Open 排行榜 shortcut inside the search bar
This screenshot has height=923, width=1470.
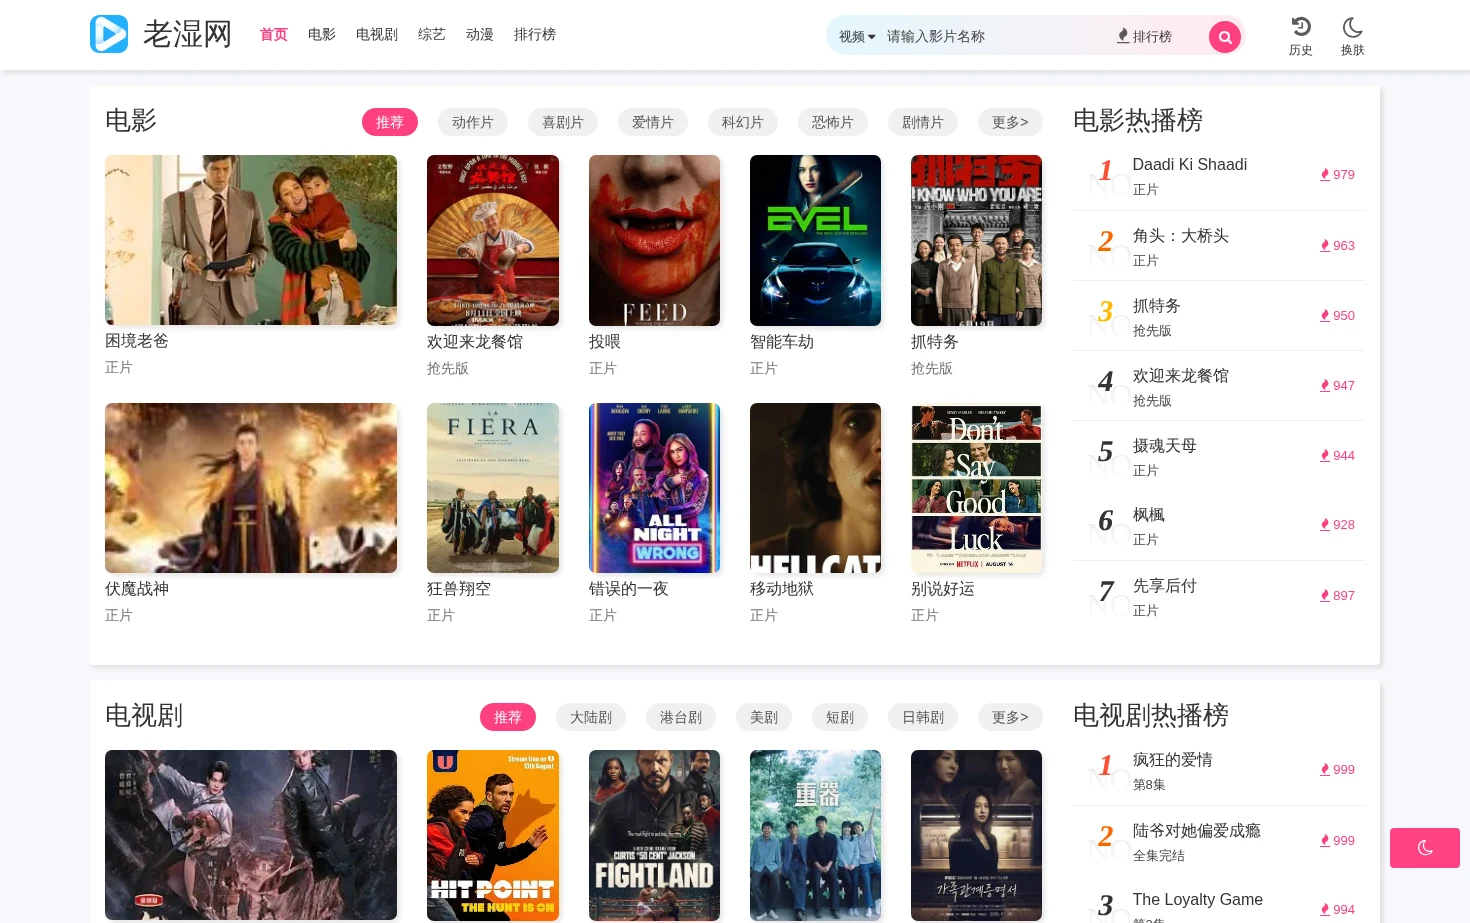click(x=1145, y=36)
